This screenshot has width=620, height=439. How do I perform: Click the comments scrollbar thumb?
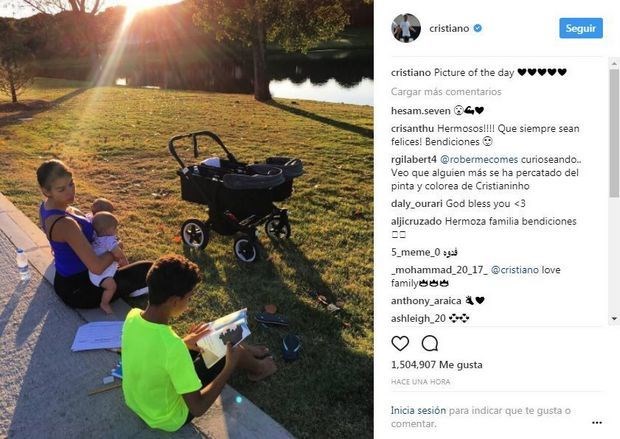[614, 132]
